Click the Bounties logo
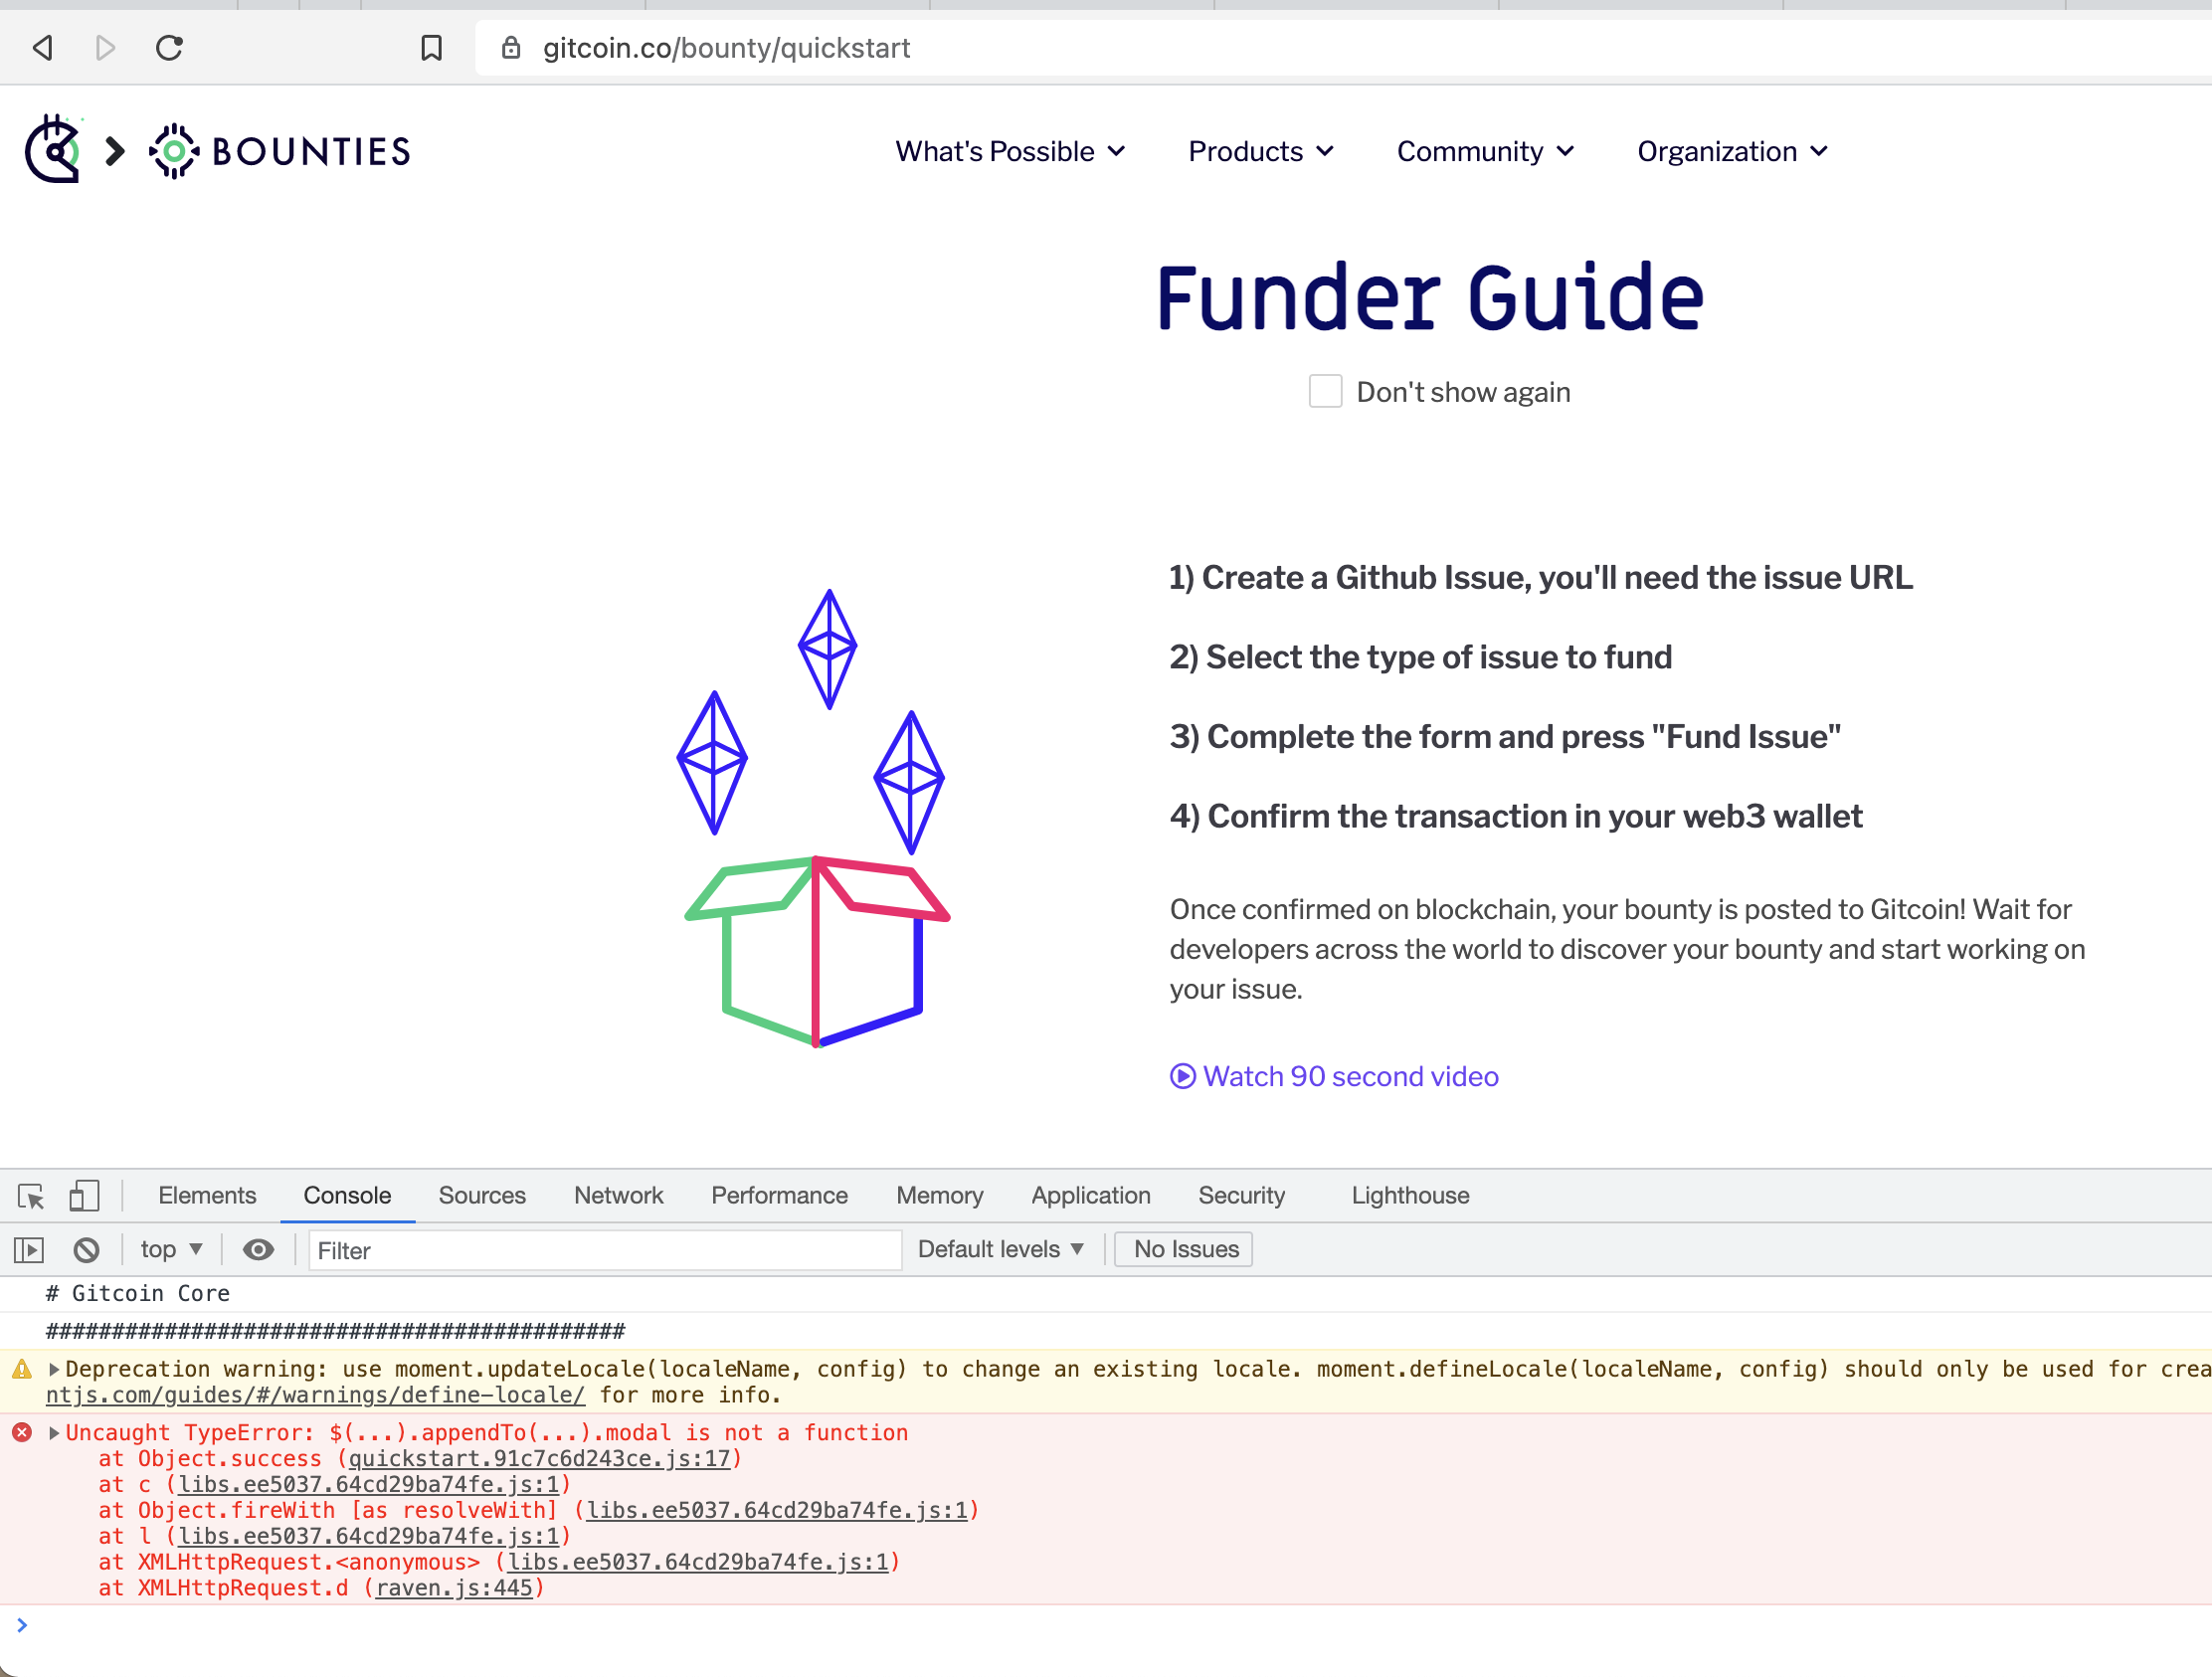 (280, 151)
